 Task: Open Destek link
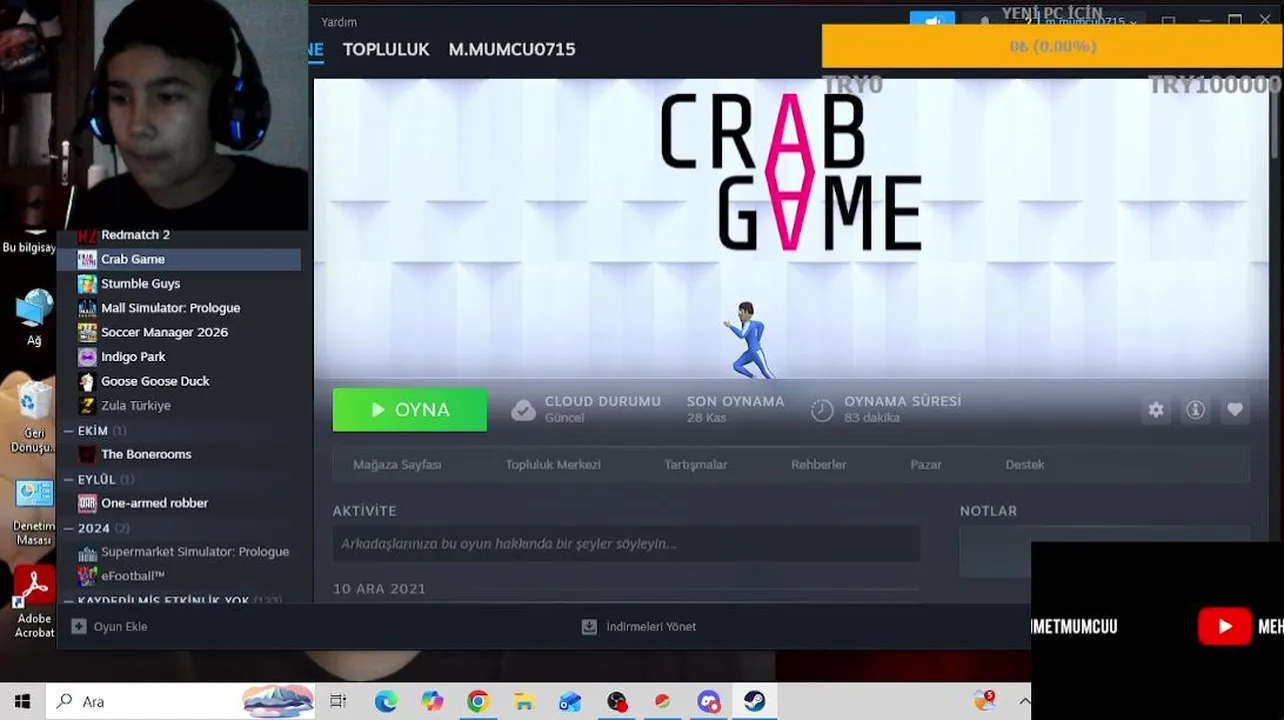1025,465
